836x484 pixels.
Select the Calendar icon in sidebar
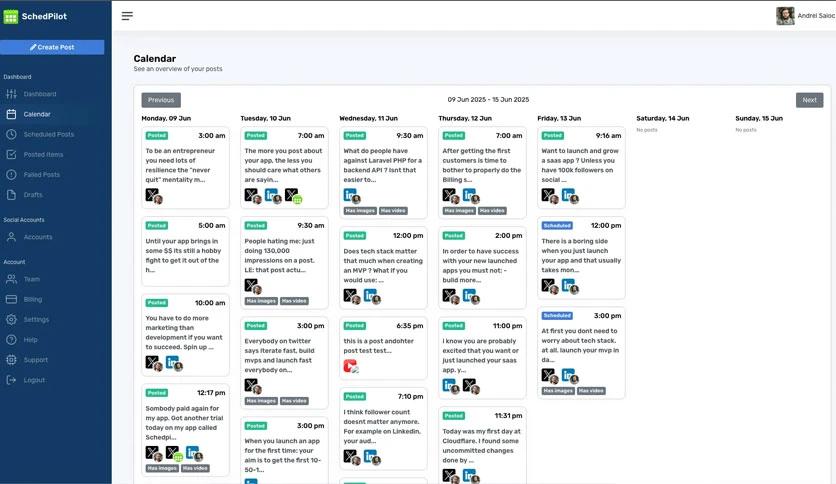11,114
